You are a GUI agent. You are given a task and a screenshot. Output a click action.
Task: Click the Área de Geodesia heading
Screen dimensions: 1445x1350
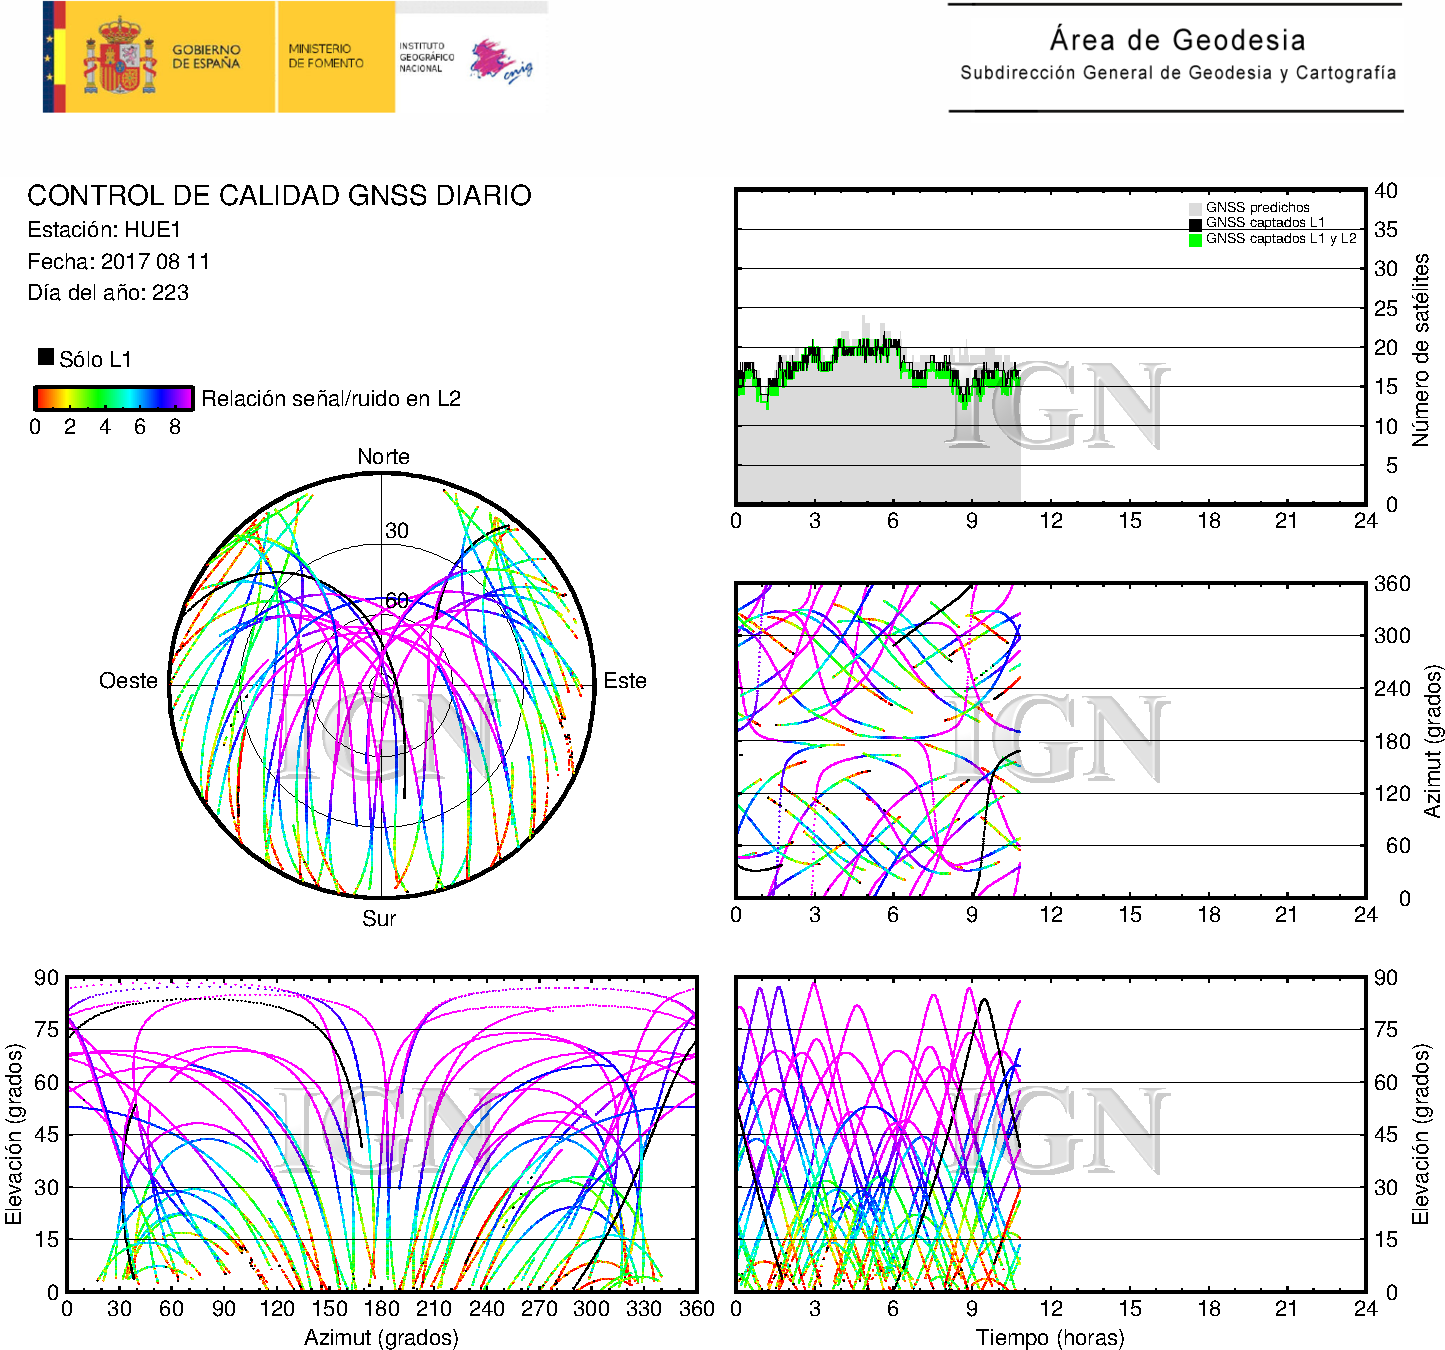click(1177, 40)
